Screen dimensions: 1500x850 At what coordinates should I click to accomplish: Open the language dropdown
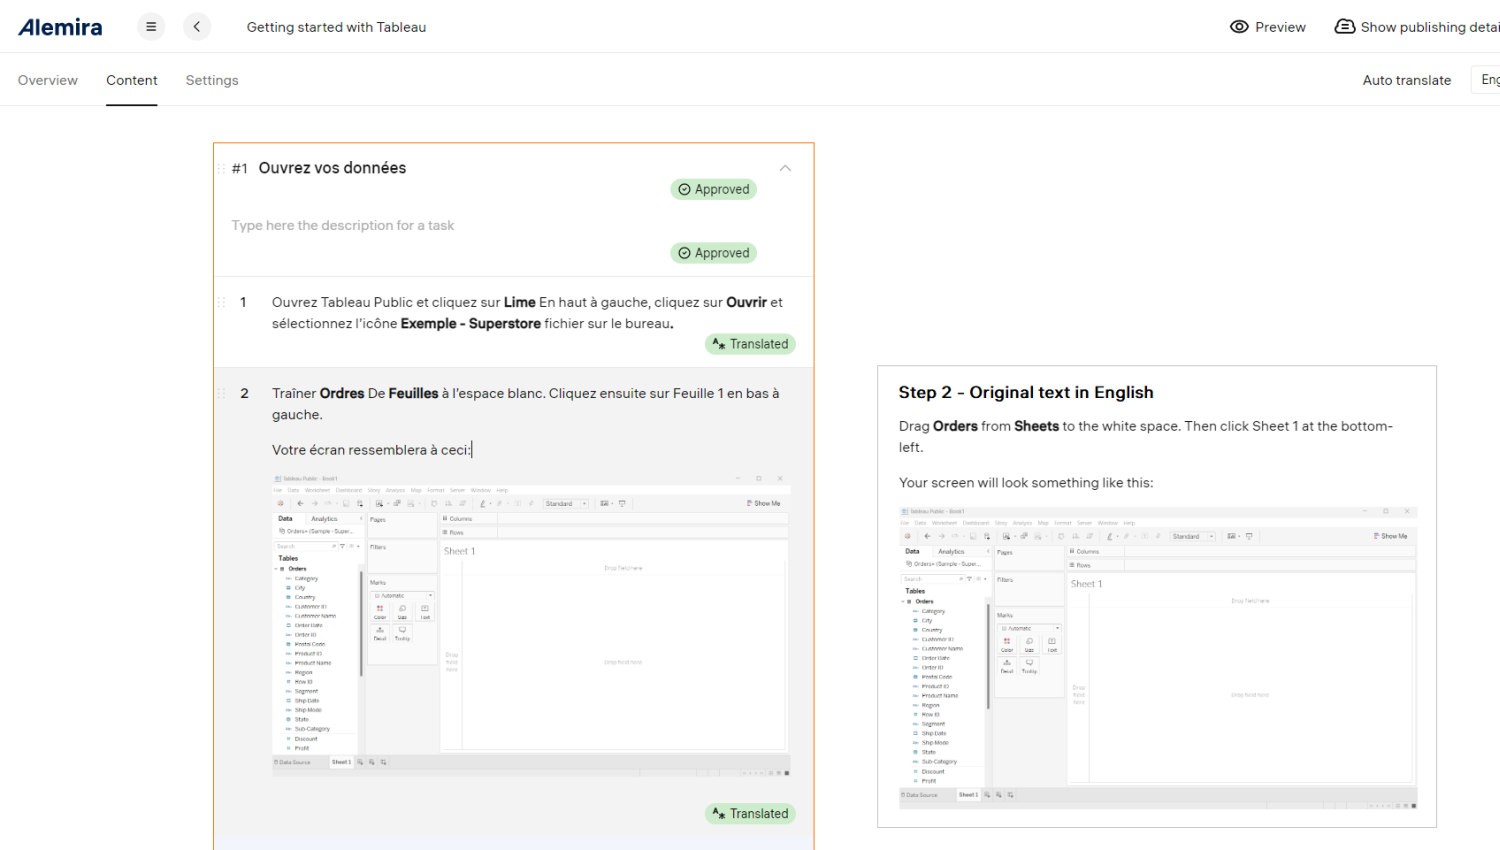(x=1487, y=80)
